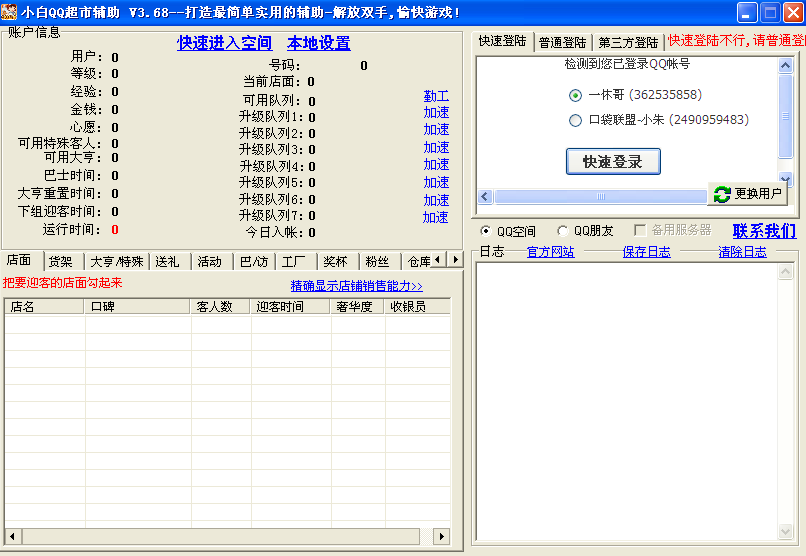
Task: Open the 货架 tab
Action: [61, 261]
